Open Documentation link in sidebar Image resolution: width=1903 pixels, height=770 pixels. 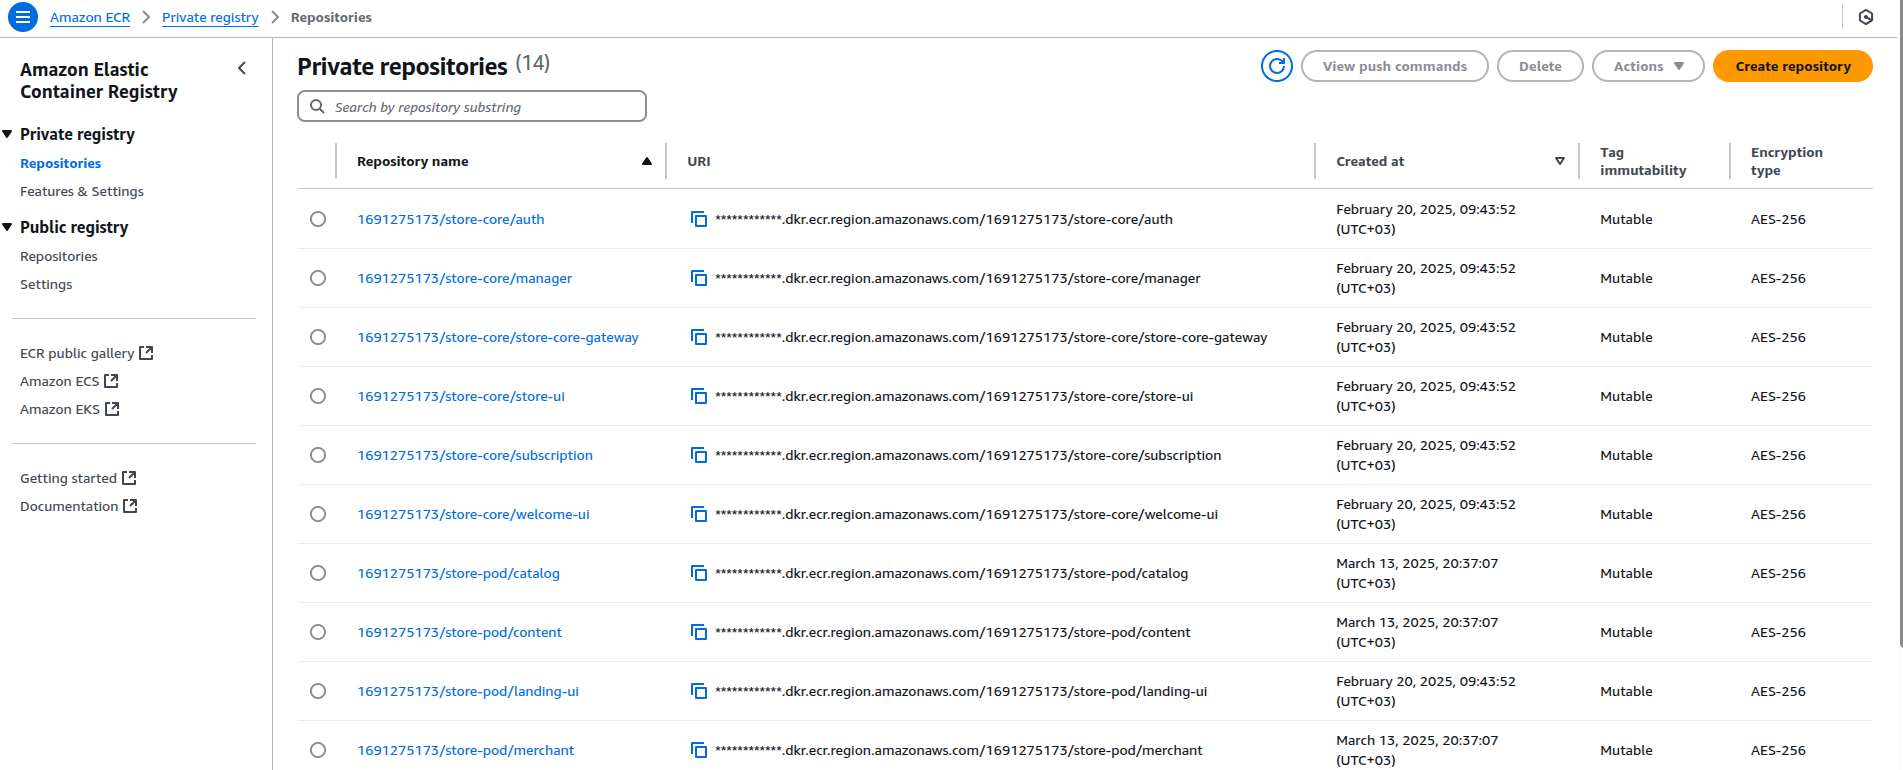tap(69, 506)
